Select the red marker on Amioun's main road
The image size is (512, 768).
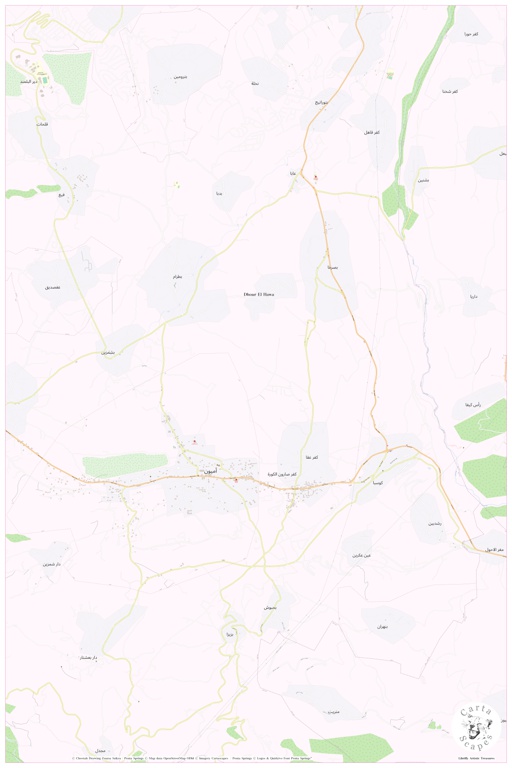(236, 480)
